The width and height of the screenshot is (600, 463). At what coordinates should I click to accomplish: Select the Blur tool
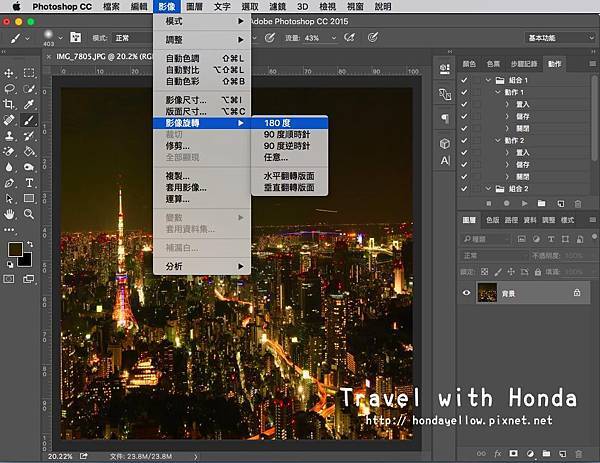[9, 167]
